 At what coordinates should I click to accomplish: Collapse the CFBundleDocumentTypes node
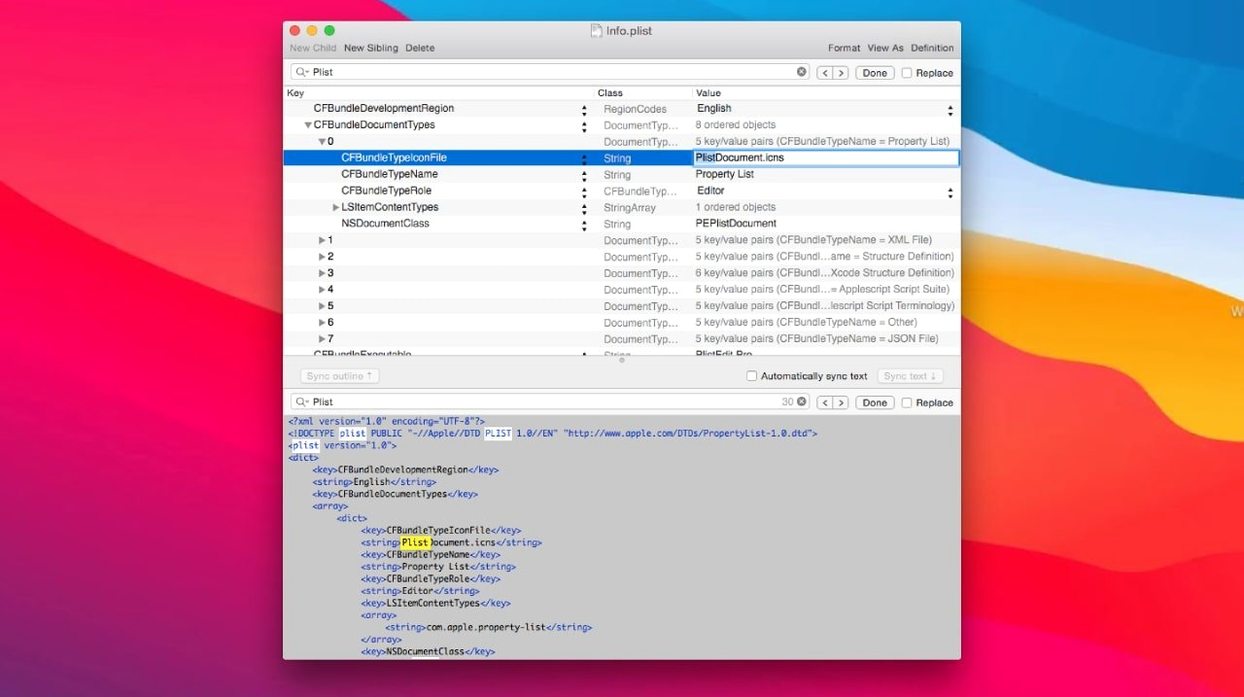(308, 125)
